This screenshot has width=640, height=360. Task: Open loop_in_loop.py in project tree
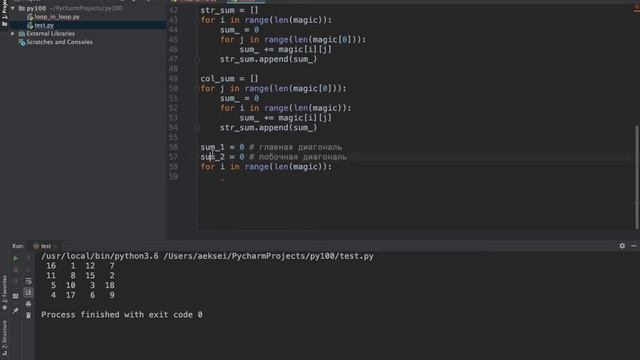[x=57, y=17]
